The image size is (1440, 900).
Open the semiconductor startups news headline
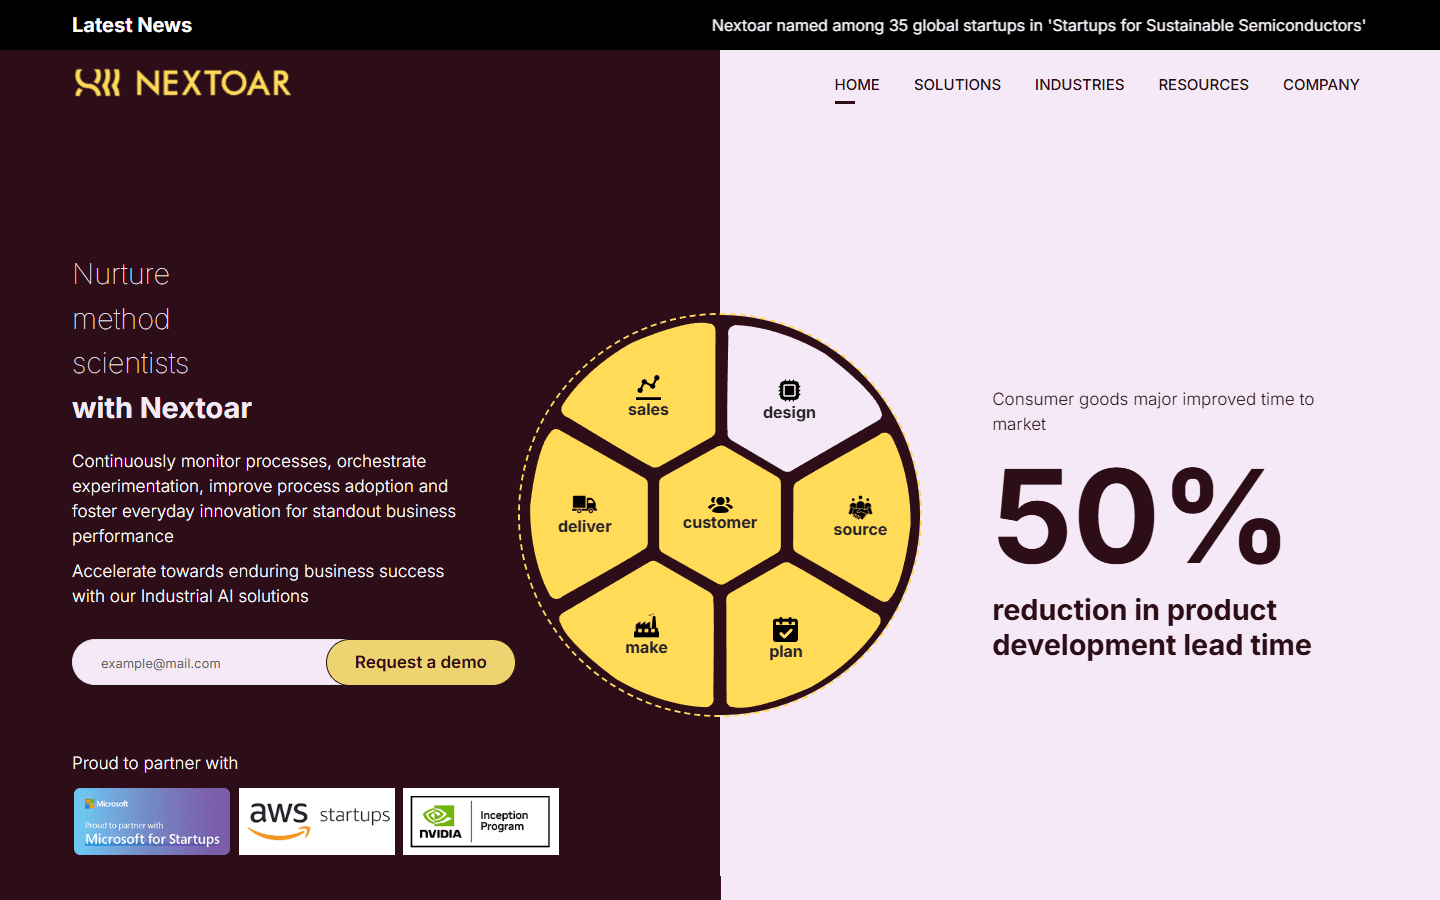pos(1038,25)
